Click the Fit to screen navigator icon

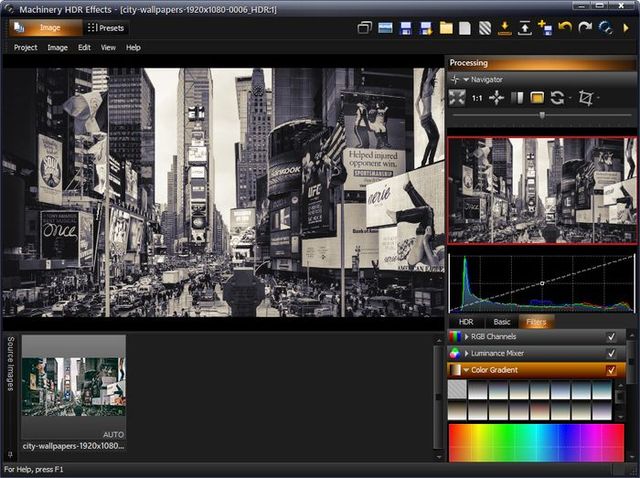(x=457, y=98)
